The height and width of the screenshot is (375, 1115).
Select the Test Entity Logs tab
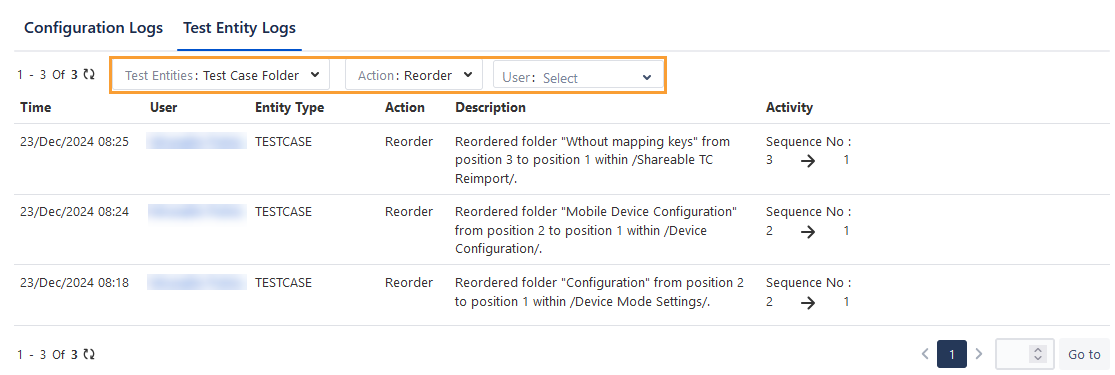click(x=240, y=28)
